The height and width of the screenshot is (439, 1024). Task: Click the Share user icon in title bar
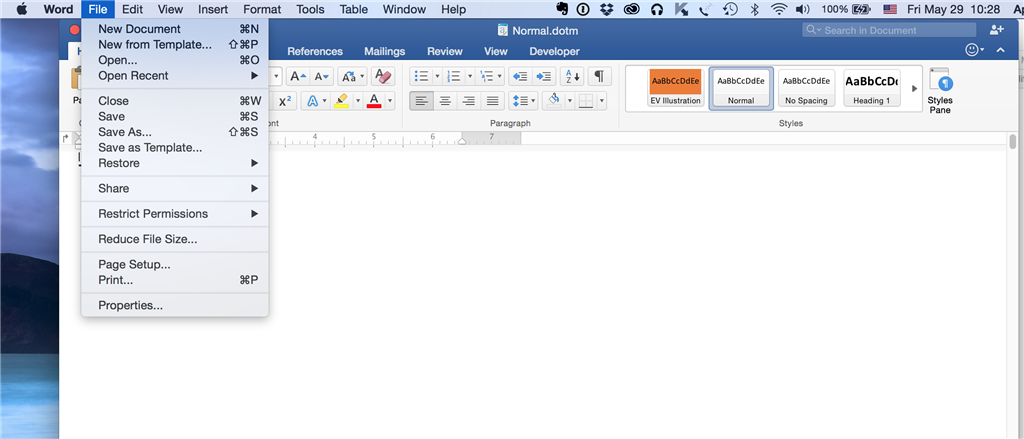pos(996,30)
